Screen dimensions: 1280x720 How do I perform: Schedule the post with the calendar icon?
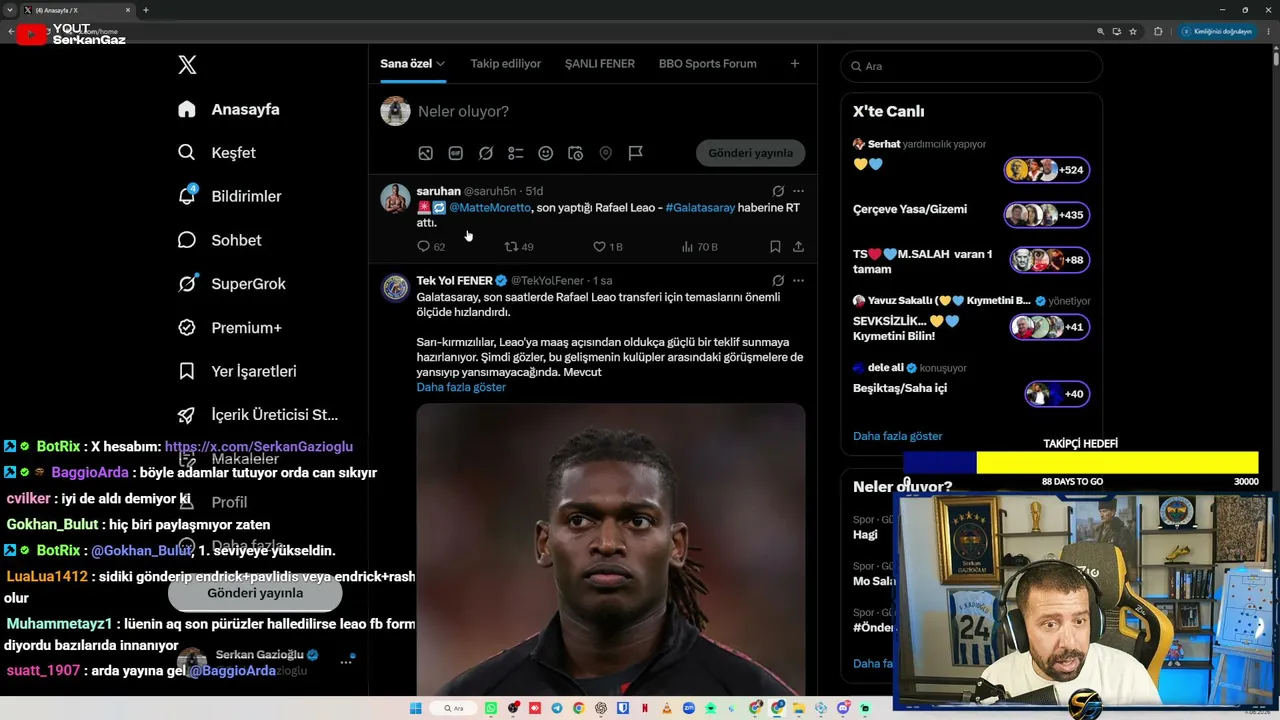coord(576,153)
